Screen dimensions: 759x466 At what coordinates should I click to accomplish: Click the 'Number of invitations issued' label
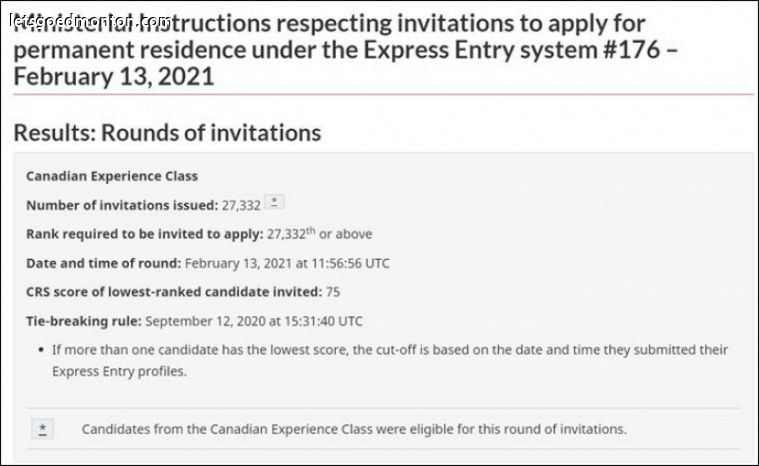pyautogui.click(x=122, y=205)
